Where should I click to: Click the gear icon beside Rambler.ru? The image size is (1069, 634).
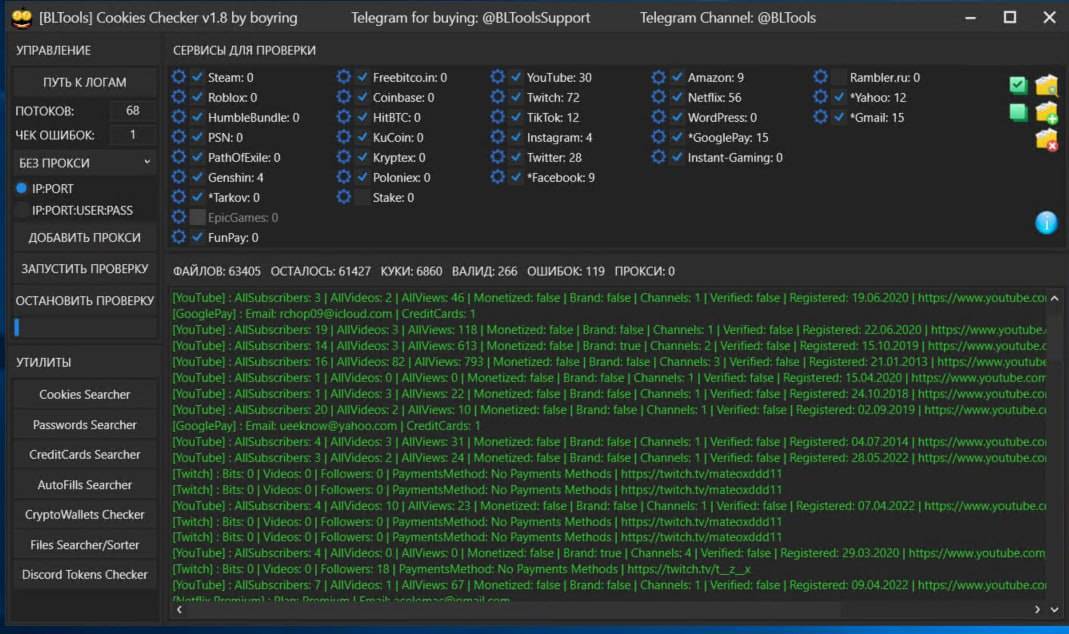821,77
